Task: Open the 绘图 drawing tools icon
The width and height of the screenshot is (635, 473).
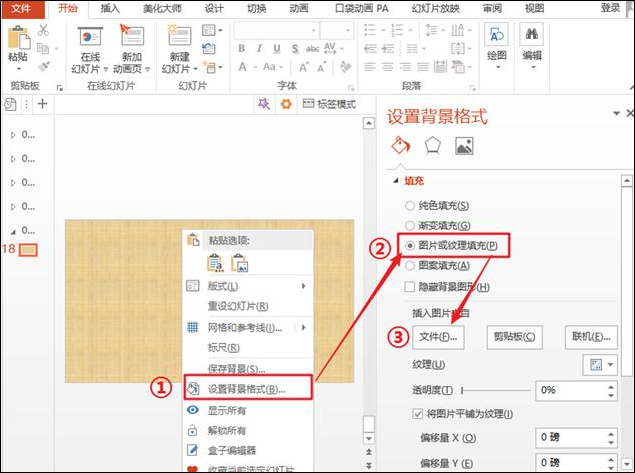Action: point(496,35)
